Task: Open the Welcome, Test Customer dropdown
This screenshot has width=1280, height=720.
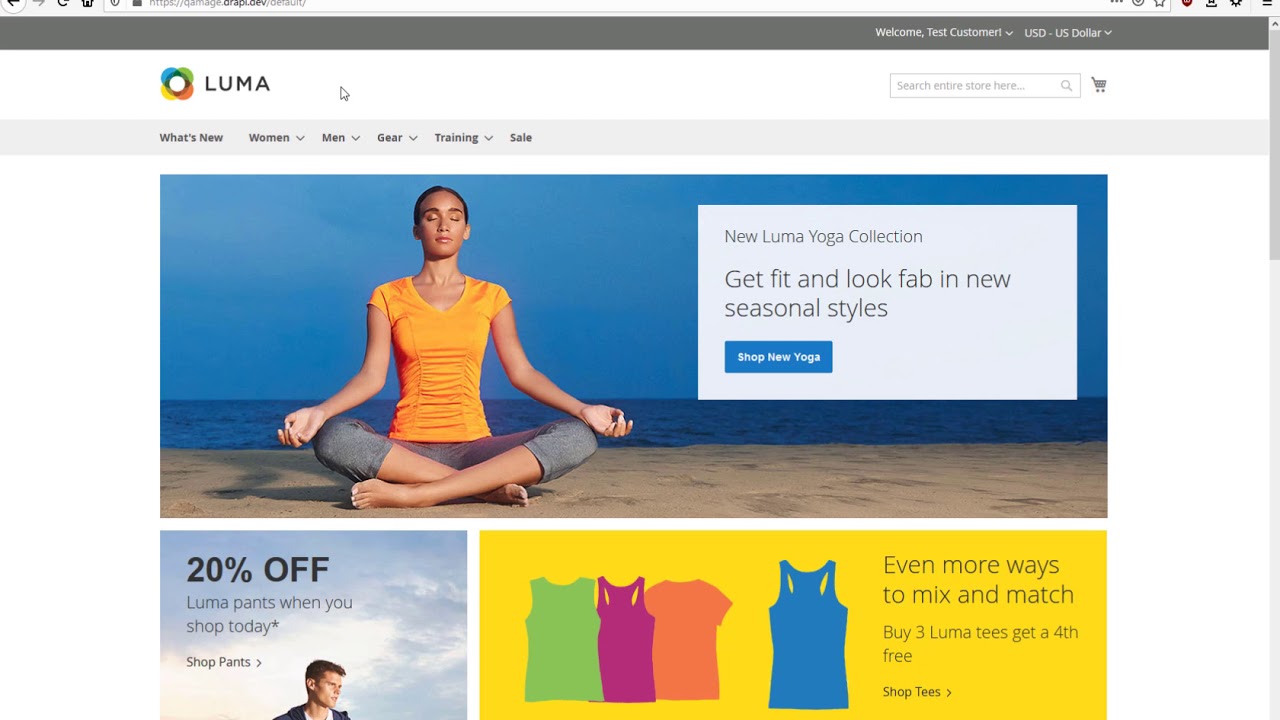Action: (x=944, y=33)
